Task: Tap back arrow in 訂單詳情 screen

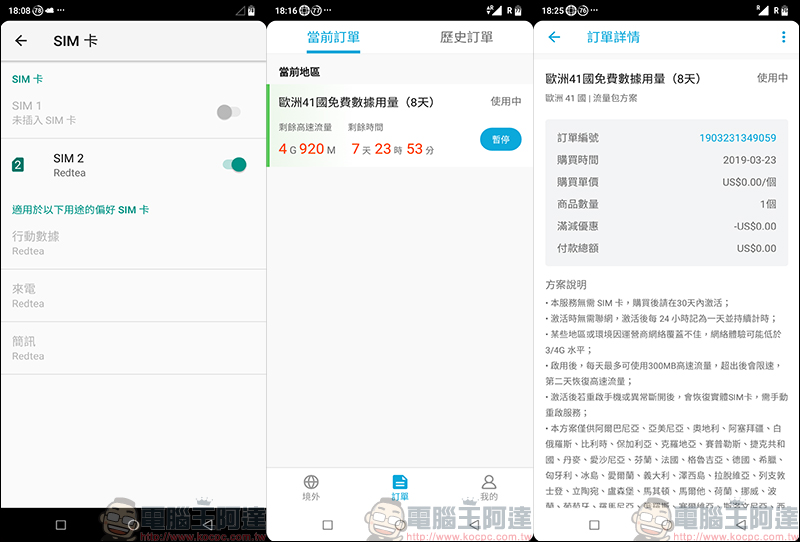Action: click(x=554, y=37)
